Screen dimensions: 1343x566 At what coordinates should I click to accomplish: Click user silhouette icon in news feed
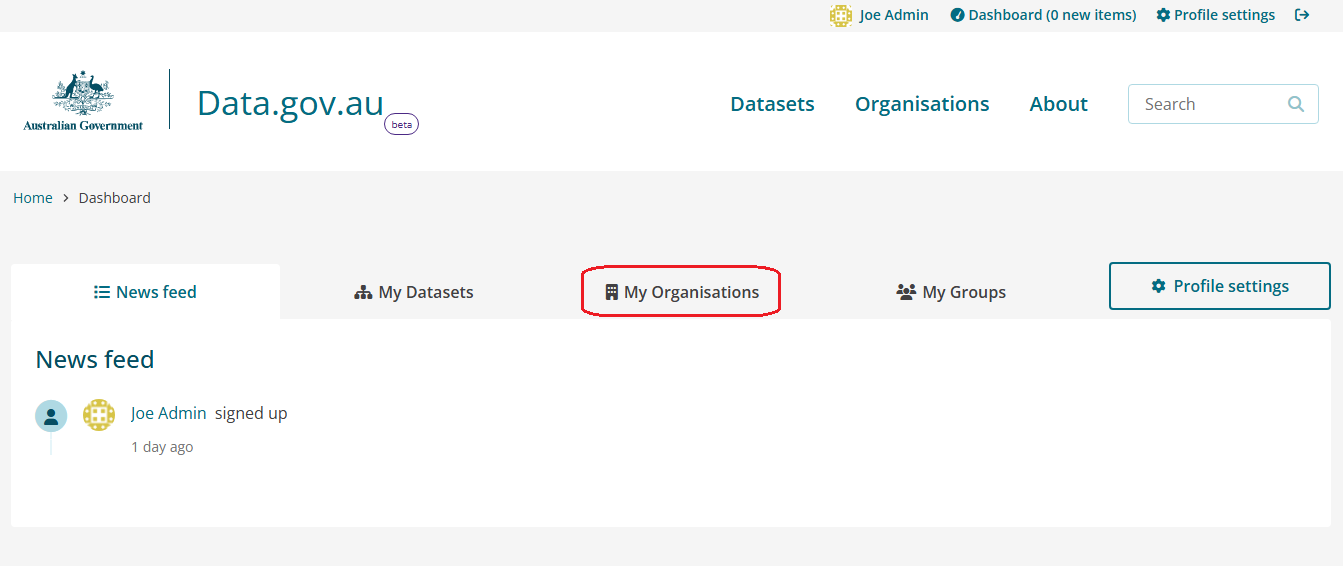point(51,416)
